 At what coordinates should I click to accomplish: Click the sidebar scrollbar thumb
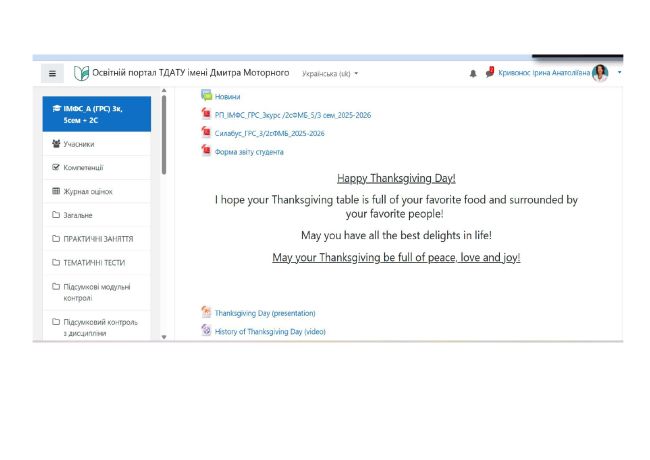[164, 135]
